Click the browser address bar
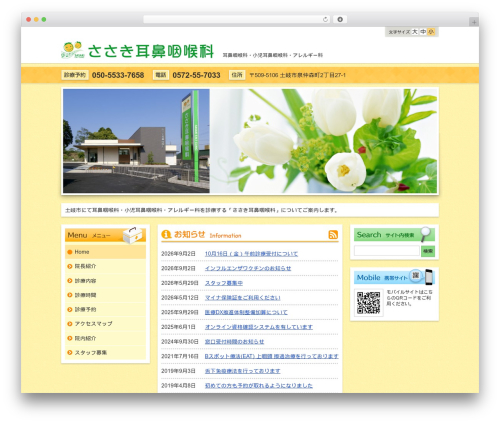The image size is (500, 423). pos(237,20)
